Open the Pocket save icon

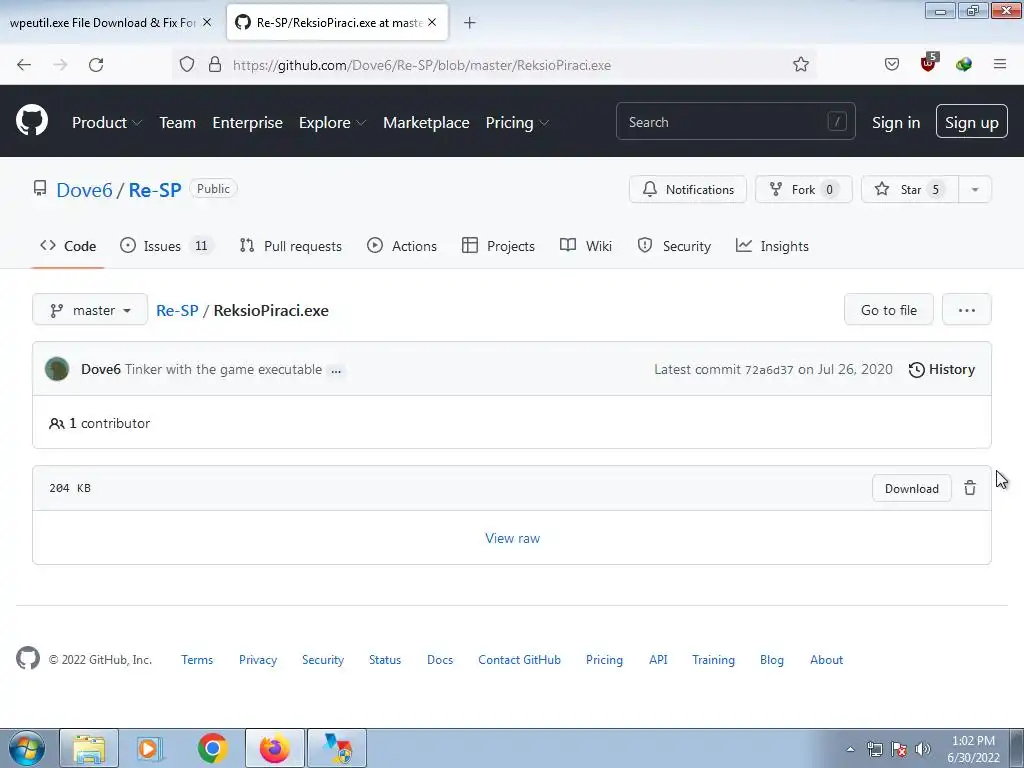[891, 65]
